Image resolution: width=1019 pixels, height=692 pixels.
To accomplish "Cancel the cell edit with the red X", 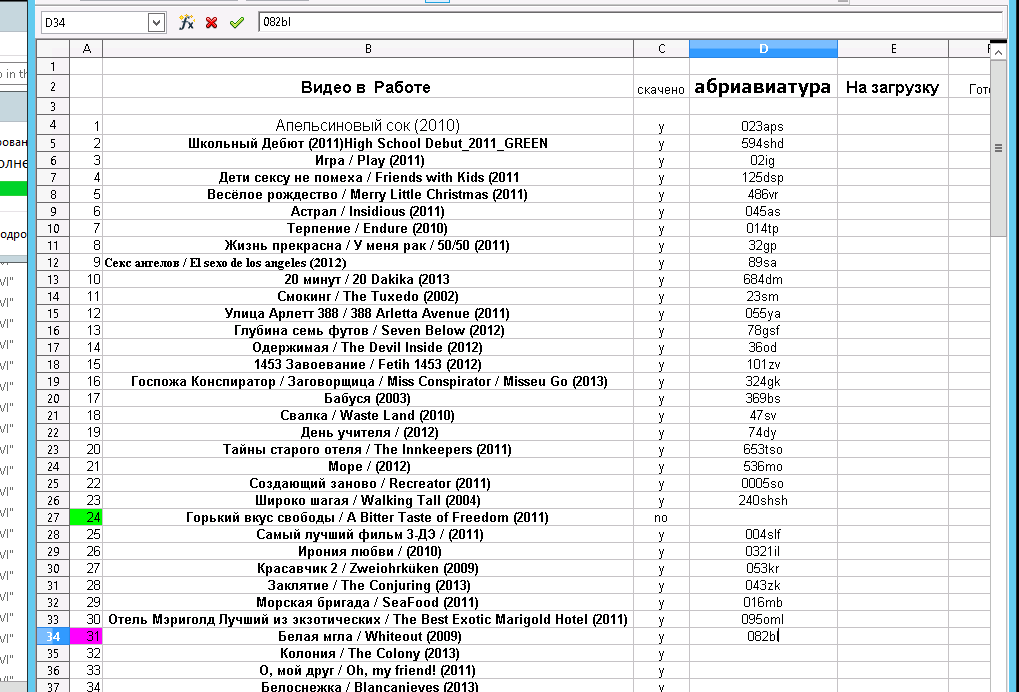I will point(211,23).
